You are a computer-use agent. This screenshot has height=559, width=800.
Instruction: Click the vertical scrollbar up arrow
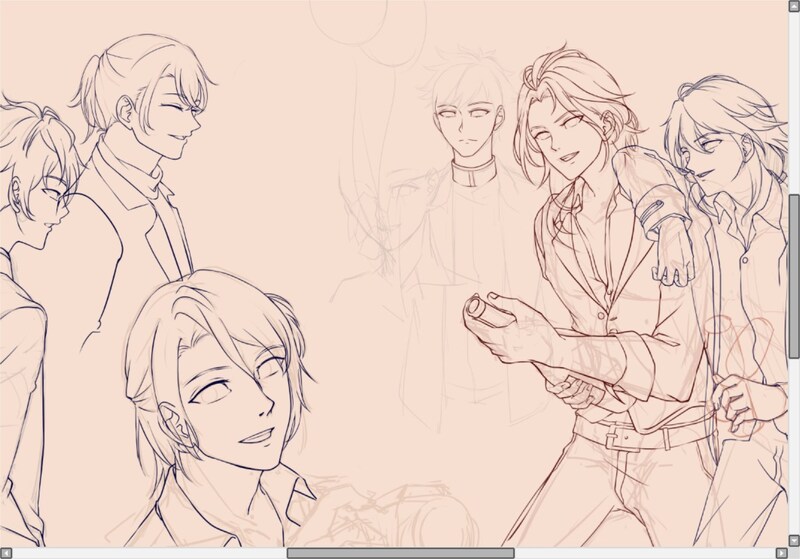794,6
